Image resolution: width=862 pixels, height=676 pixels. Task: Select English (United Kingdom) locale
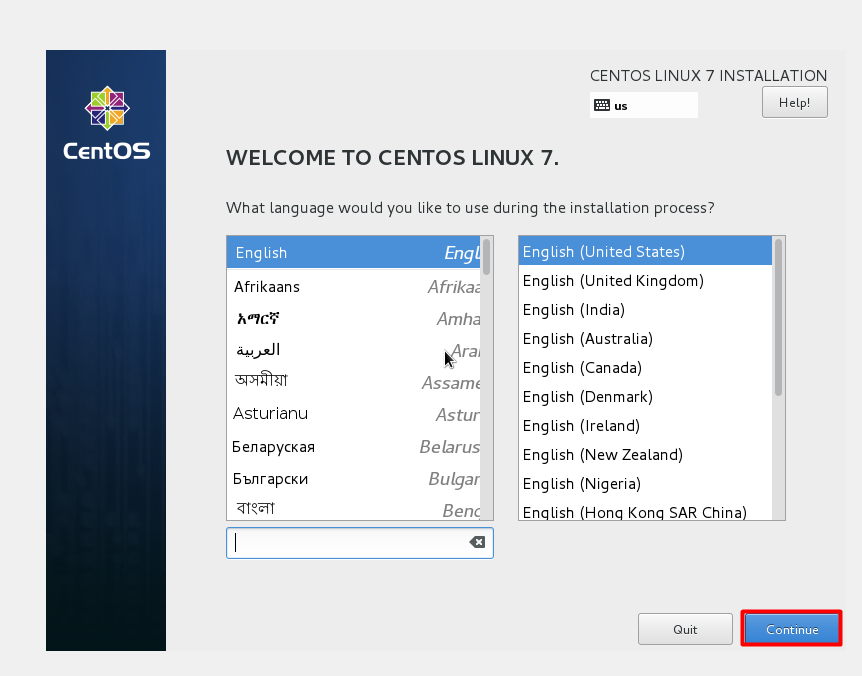613,281
